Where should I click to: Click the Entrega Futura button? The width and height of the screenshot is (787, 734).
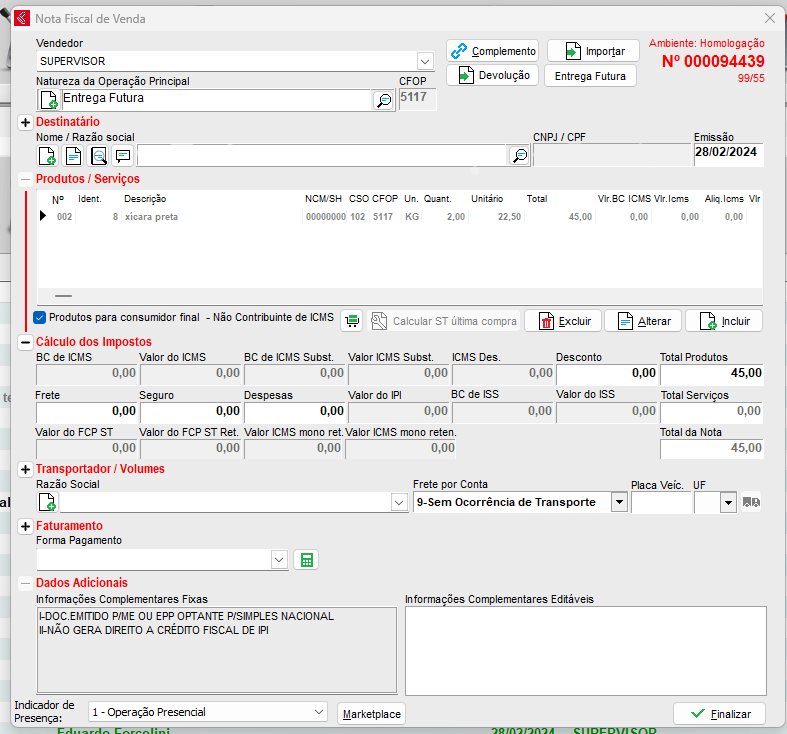coord(590,76)
